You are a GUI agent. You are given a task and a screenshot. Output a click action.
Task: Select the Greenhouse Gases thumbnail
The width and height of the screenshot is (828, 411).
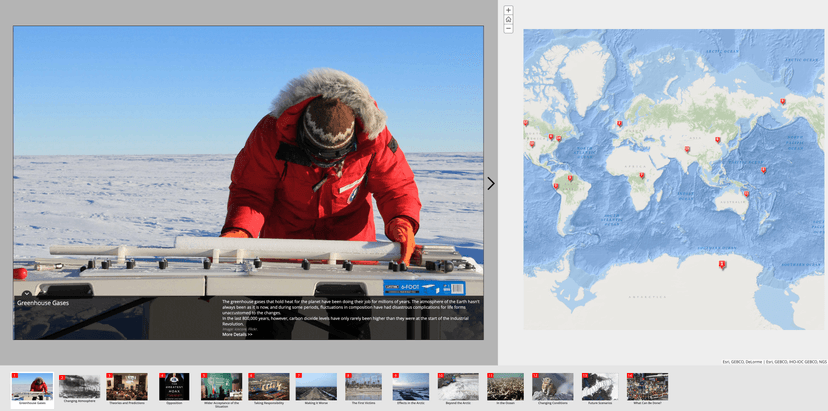click(31, 387)
